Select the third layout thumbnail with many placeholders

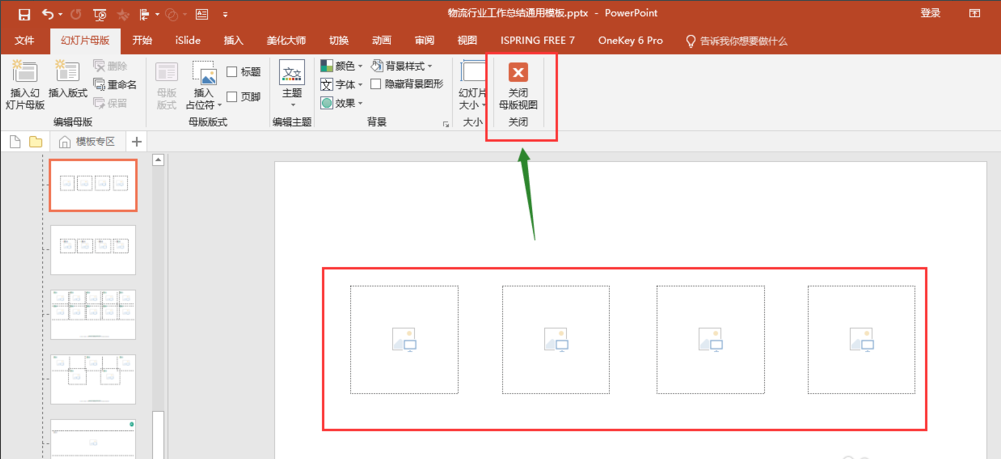[x=93, y=314]
